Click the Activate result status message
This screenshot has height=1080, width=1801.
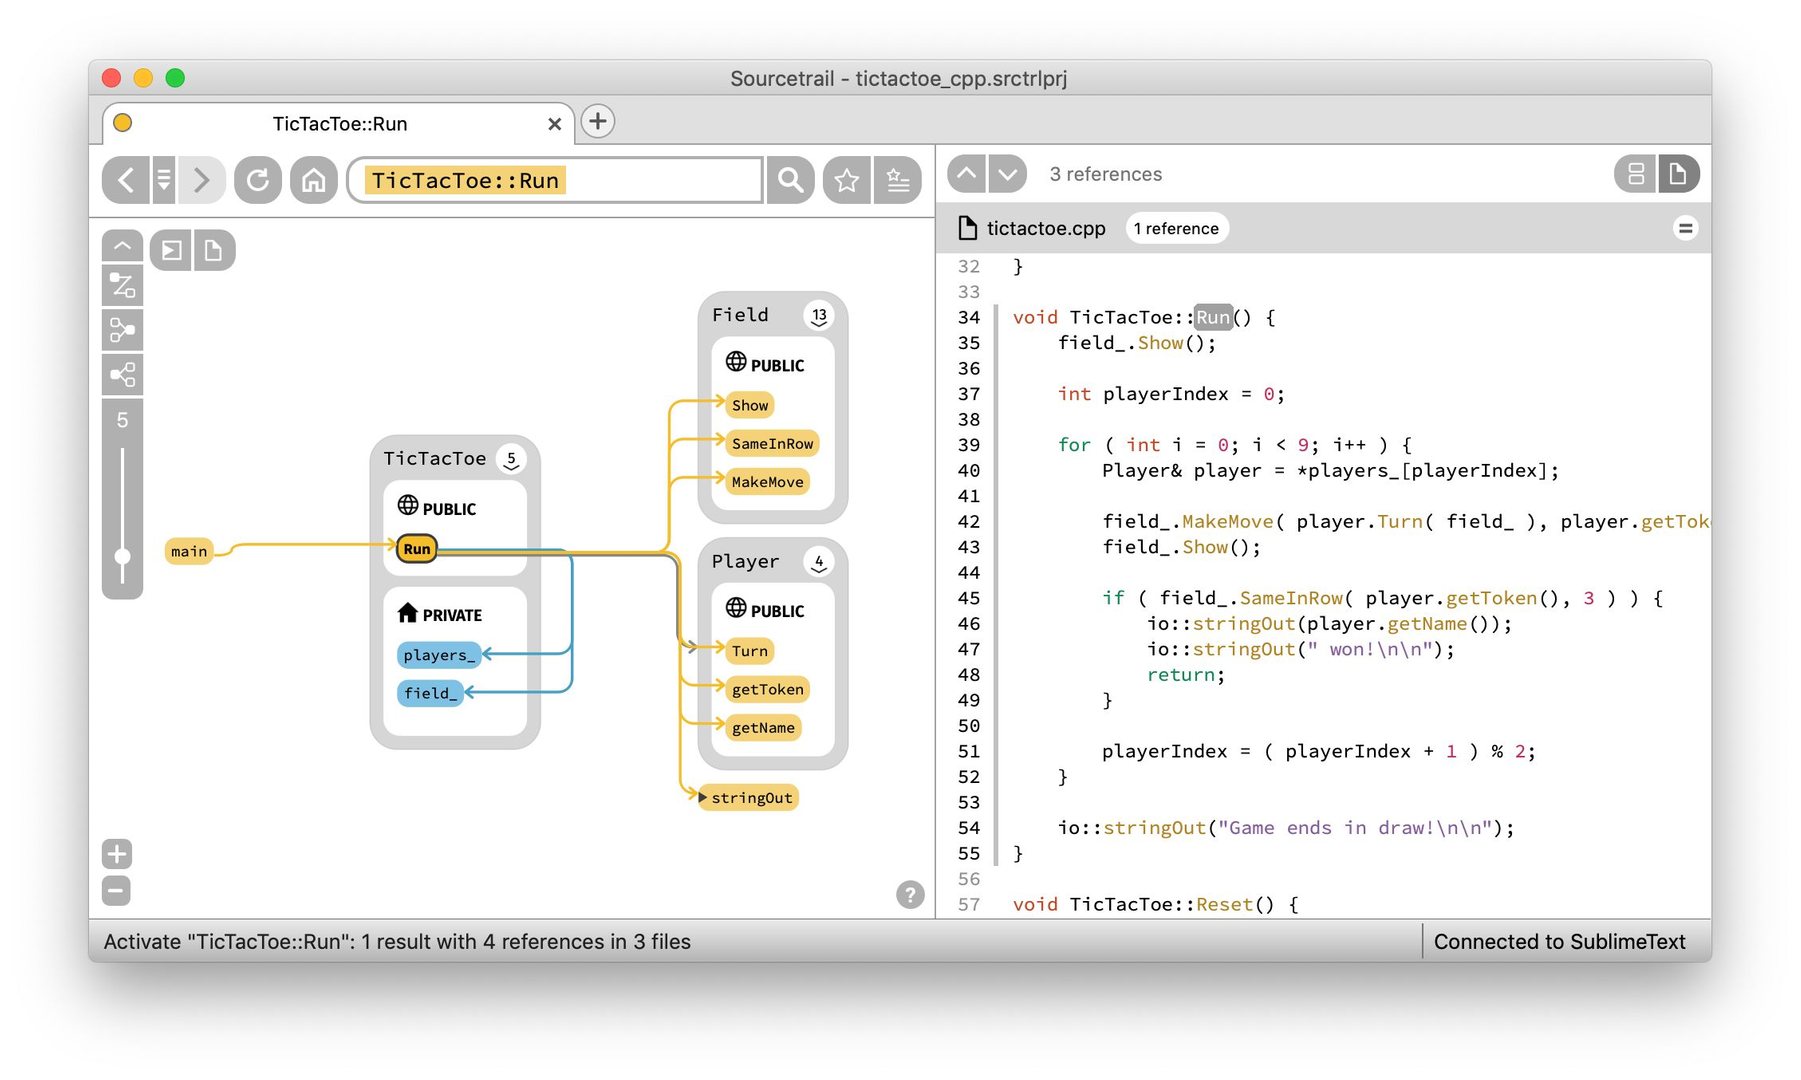click(397, 942)
